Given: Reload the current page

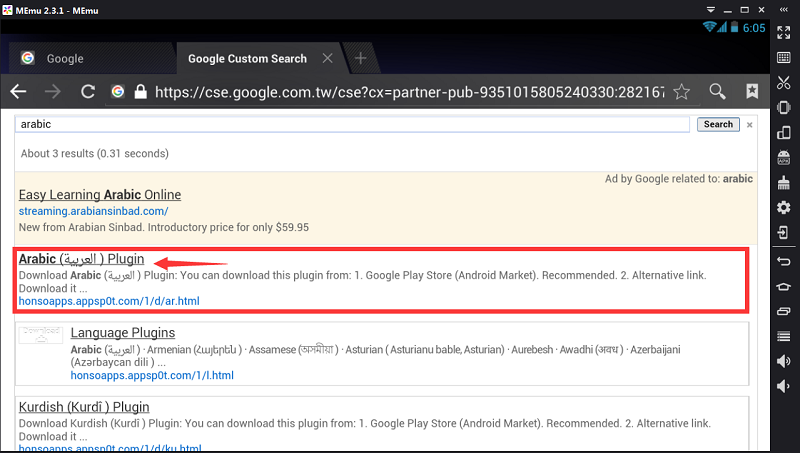Looking at the screenshot, I should (87, 92).
